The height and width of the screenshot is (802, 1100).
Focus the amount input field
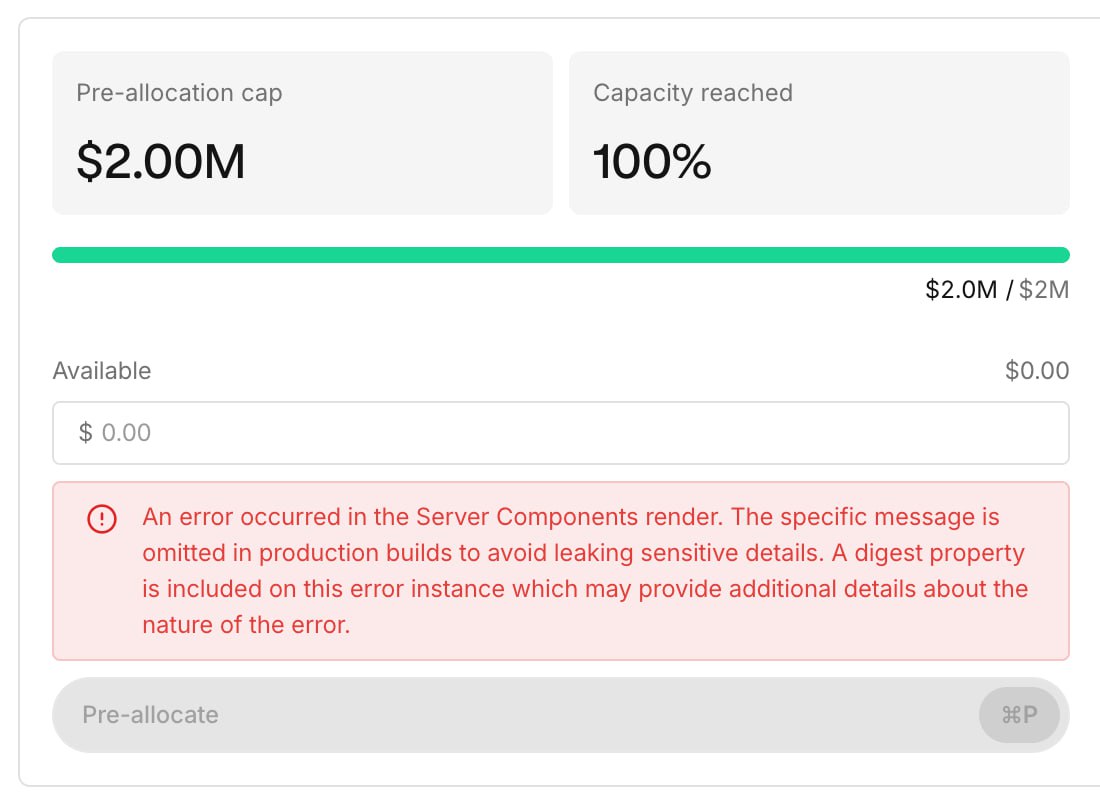(560, 433)
